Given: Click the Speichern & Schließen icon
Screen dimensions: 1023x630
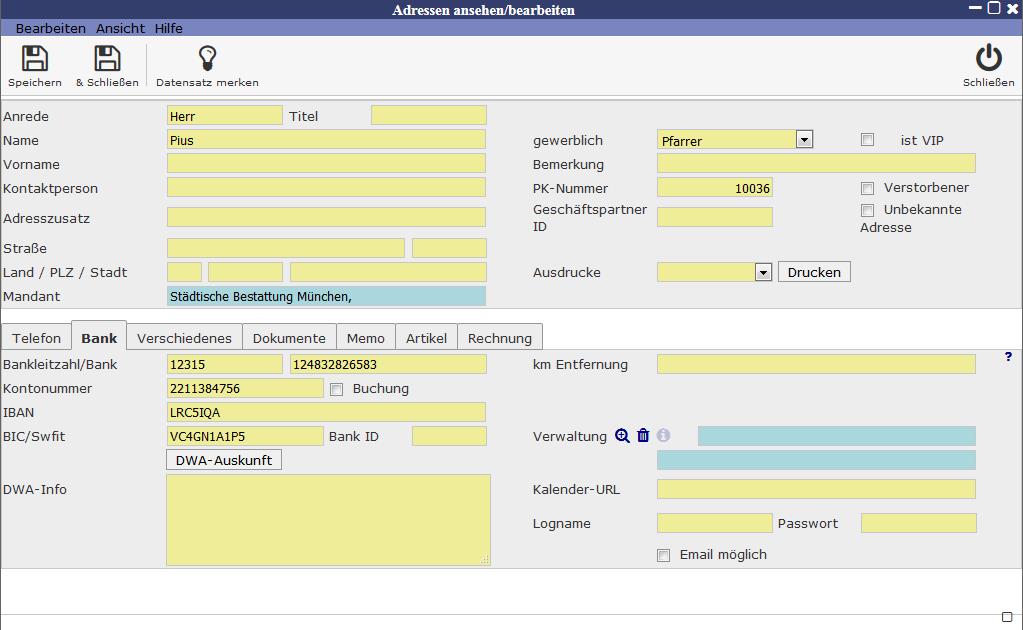Looking at the screenshot, I should [107, 59].
